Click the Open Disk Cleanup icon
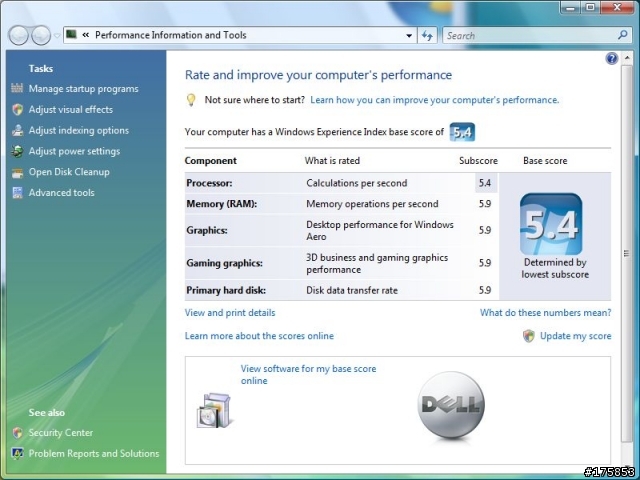640x480 pixels. click(x=17, y=173)
